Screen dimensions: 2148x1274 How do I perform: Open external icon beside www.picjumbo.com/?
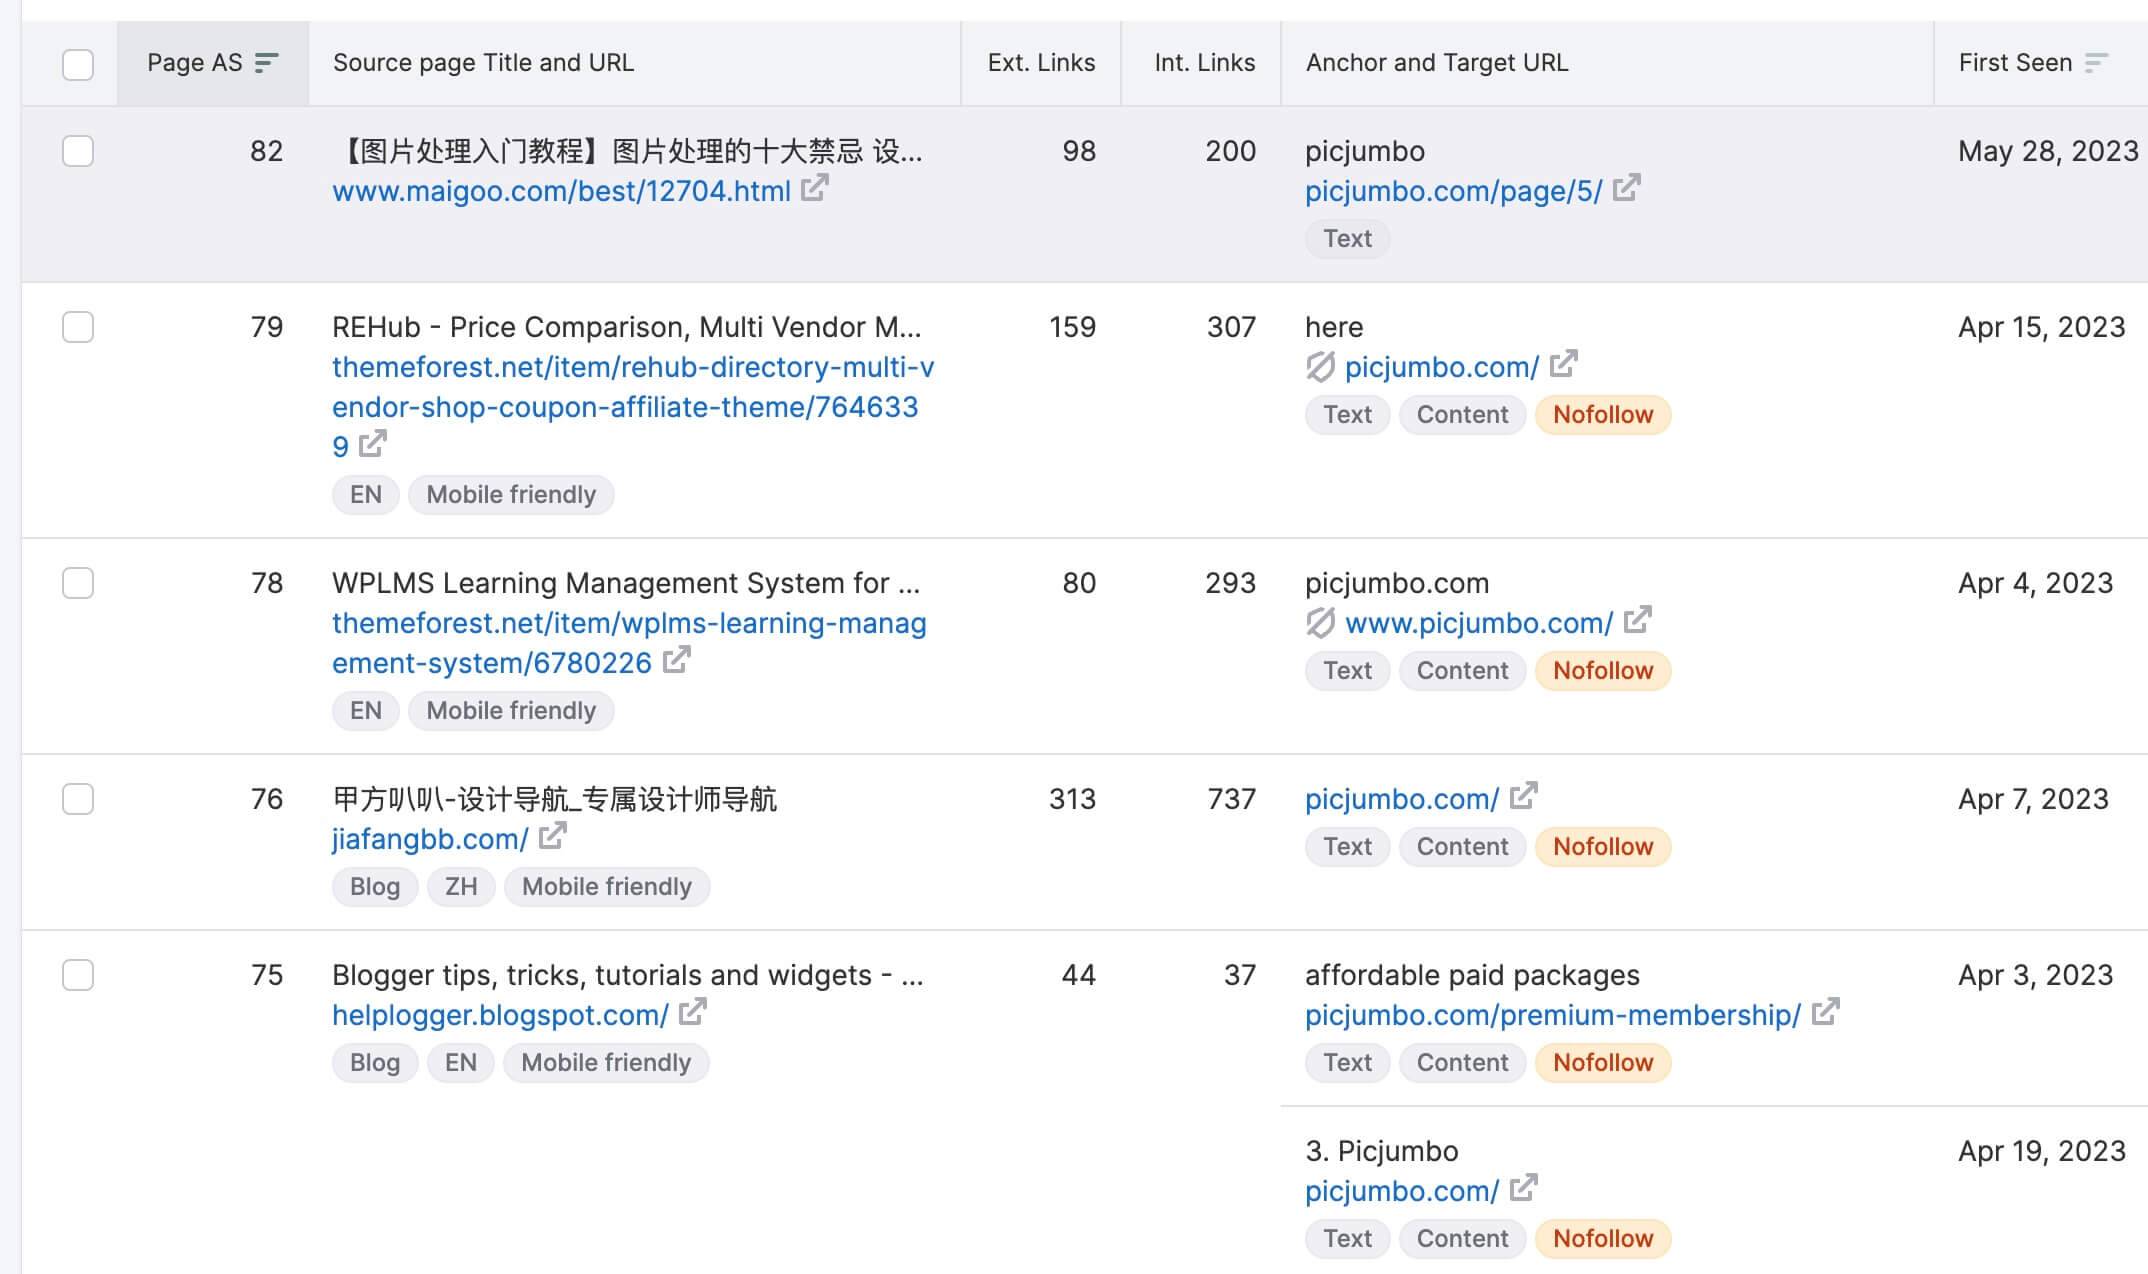[1638, 620]
